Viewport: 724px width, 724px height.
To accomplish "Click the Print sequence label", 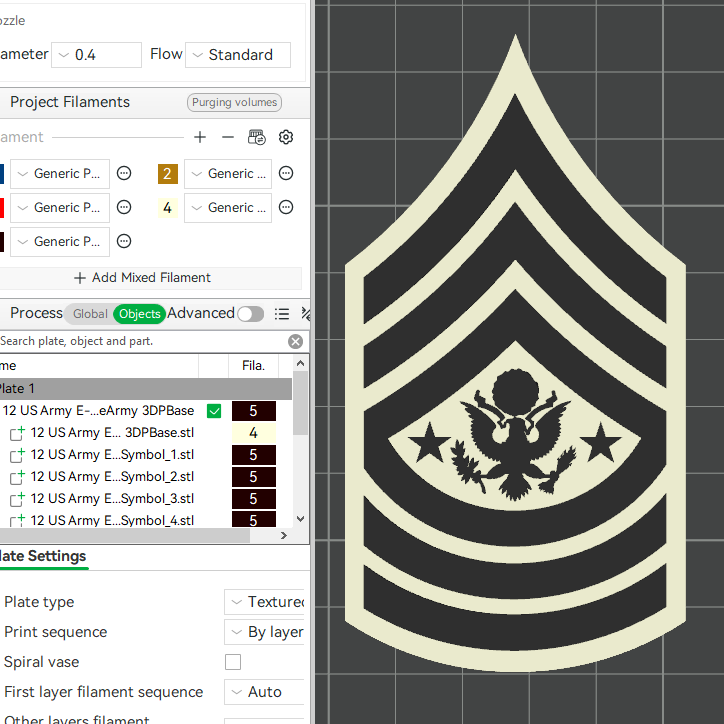I will pyautogui.click(x=55, y=632).
